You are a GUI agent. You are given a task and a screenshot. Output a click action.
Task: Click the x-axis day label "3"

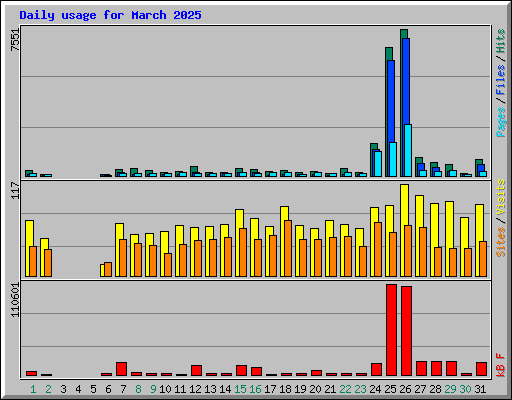tap(63, 389)
